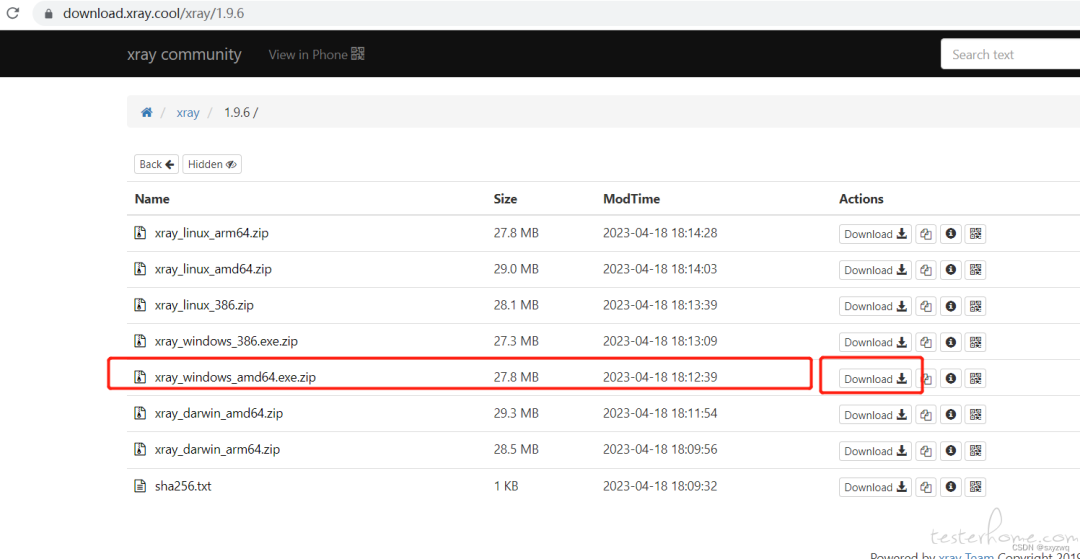Copy link icon for xray_linux_386.zip
The height and width of the screenshot is (559, 1080).
[x=926, y=306]
